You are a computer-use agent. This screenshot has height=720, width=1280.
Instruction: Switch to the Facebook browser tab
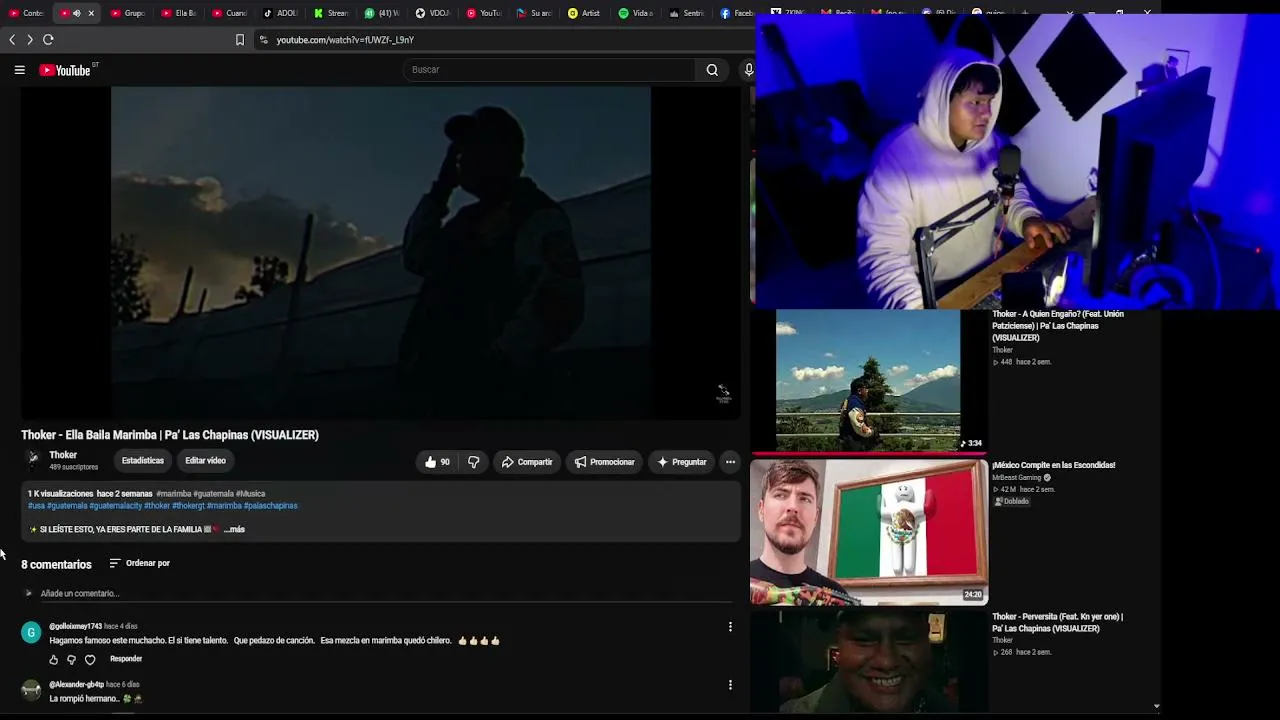pyautogui.click(x=737, y=13)
